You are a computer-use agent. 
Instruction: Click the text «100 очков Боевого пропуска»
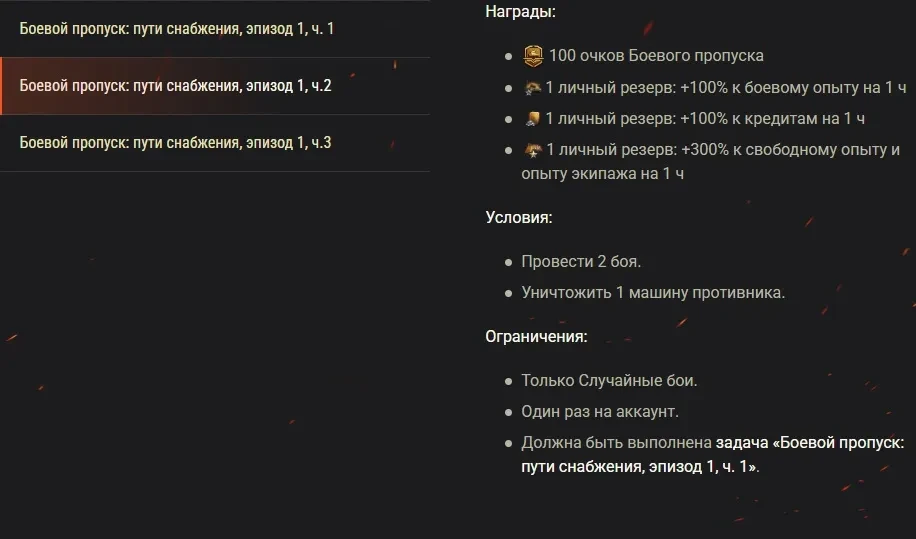(x=655, y=56)
